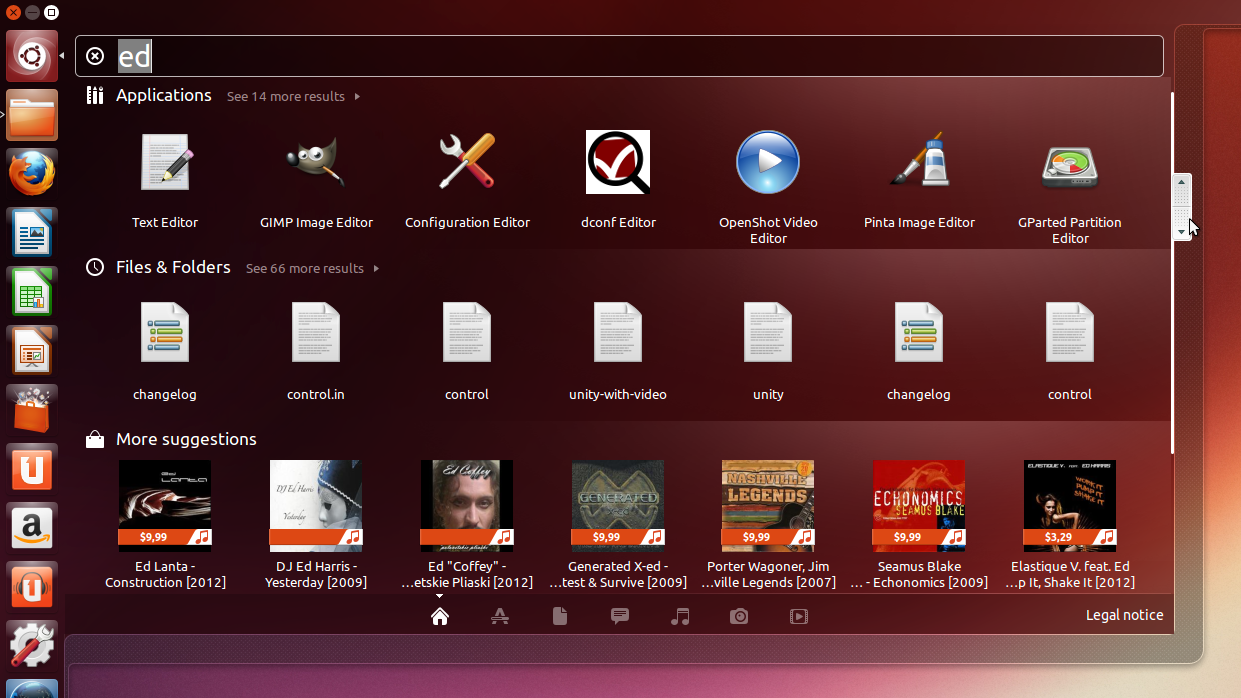The width and height of the screenshot is (1241, 698).
Task: Switch to the Music lens
Action: coord(680,616)
